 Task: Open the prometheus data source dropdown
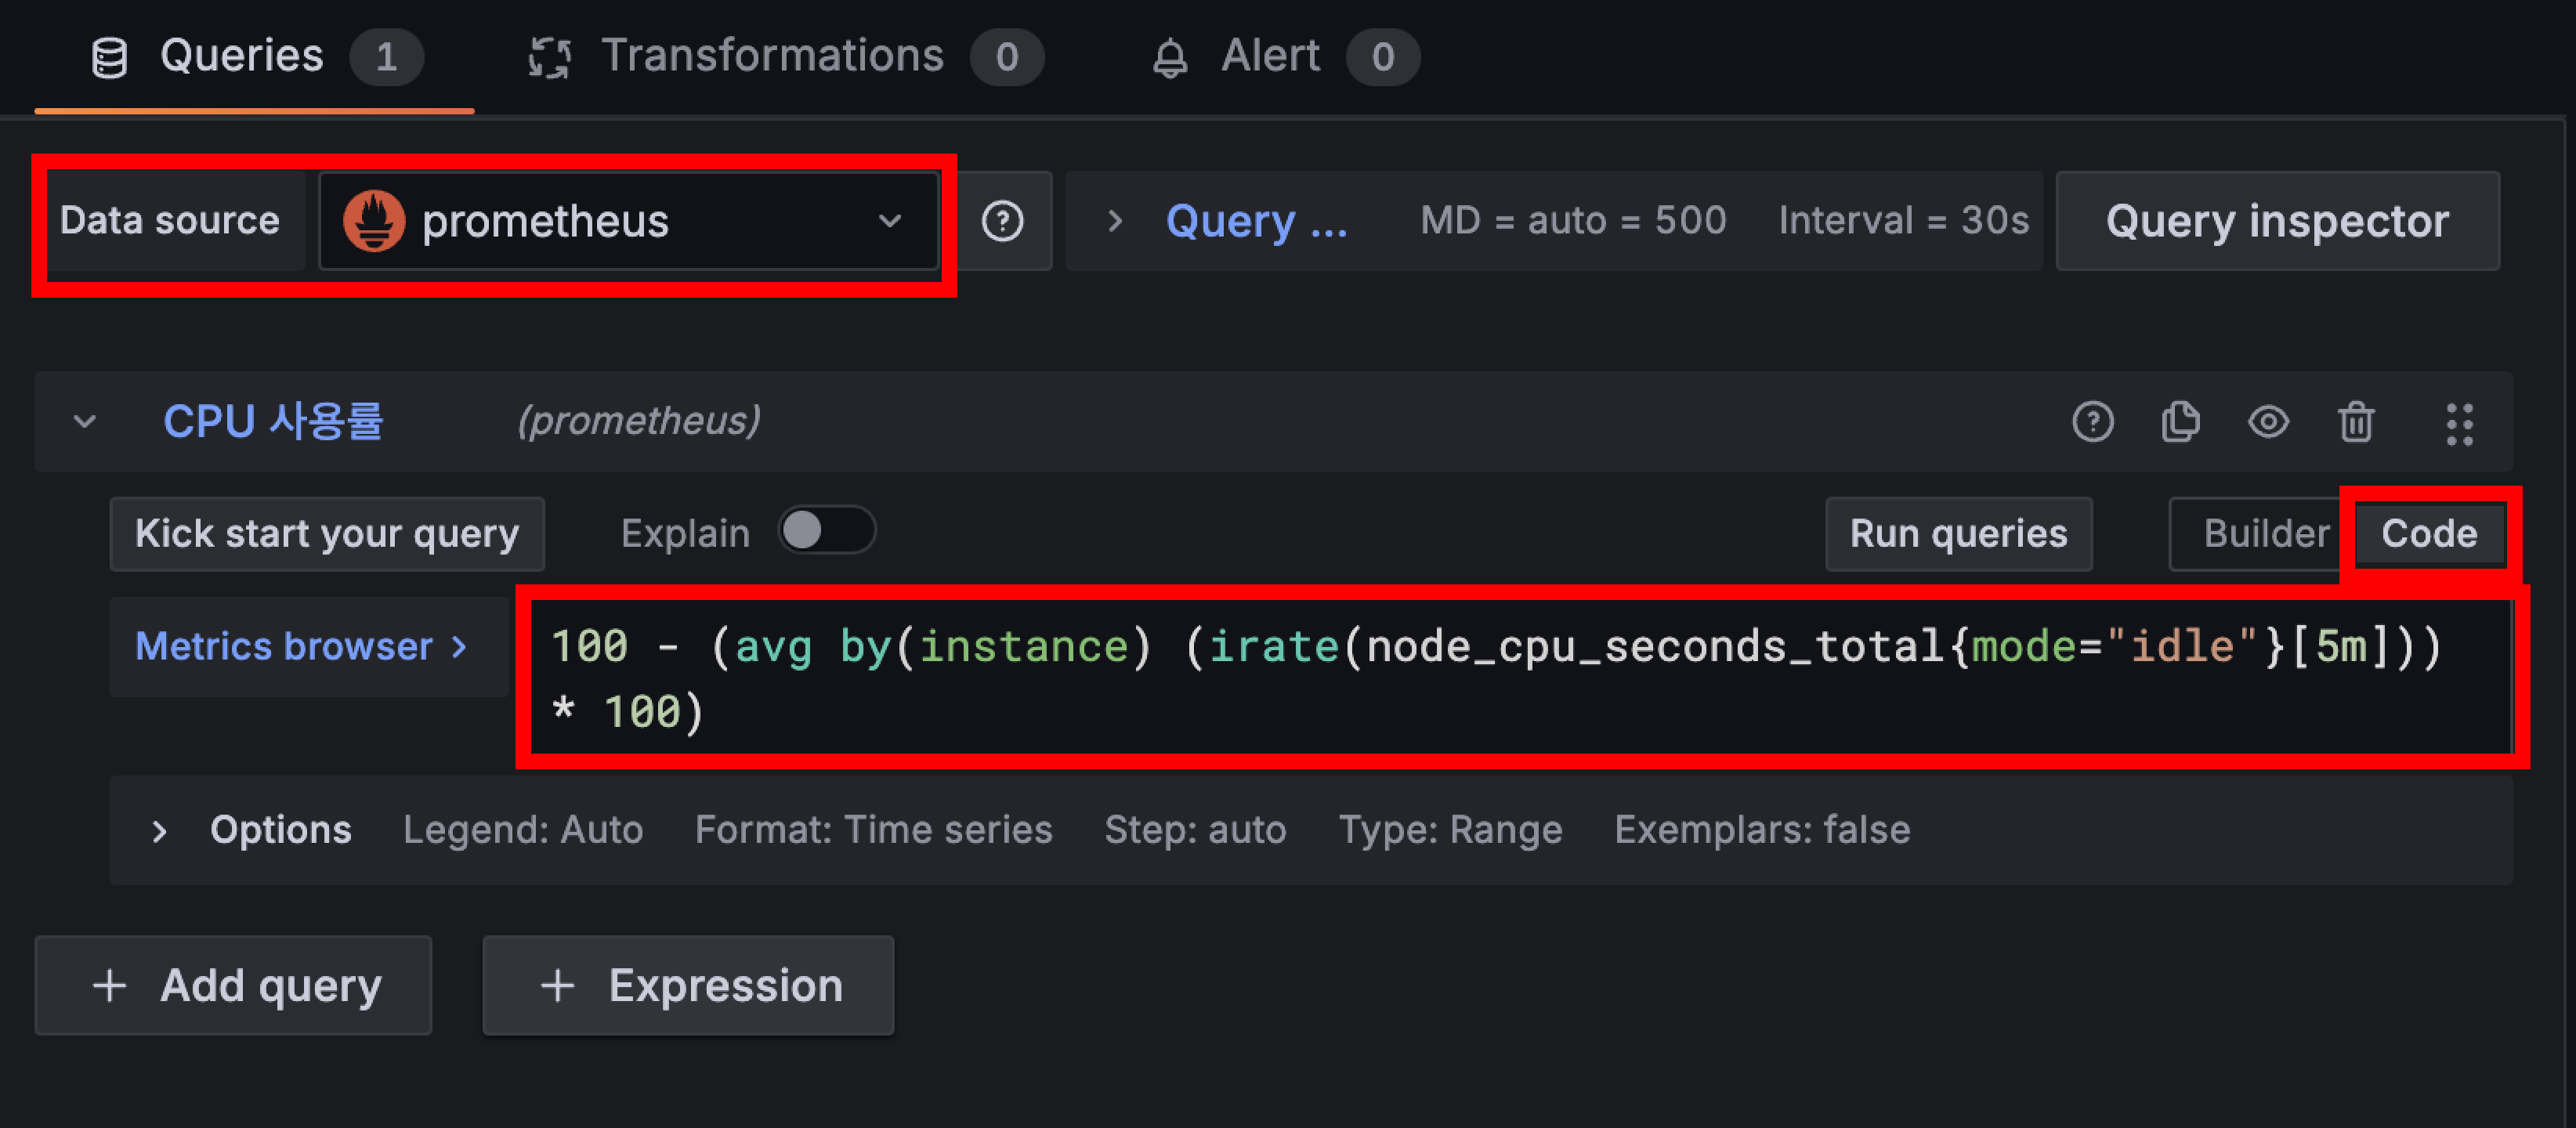pyautogui.click(x=628, y=221)
